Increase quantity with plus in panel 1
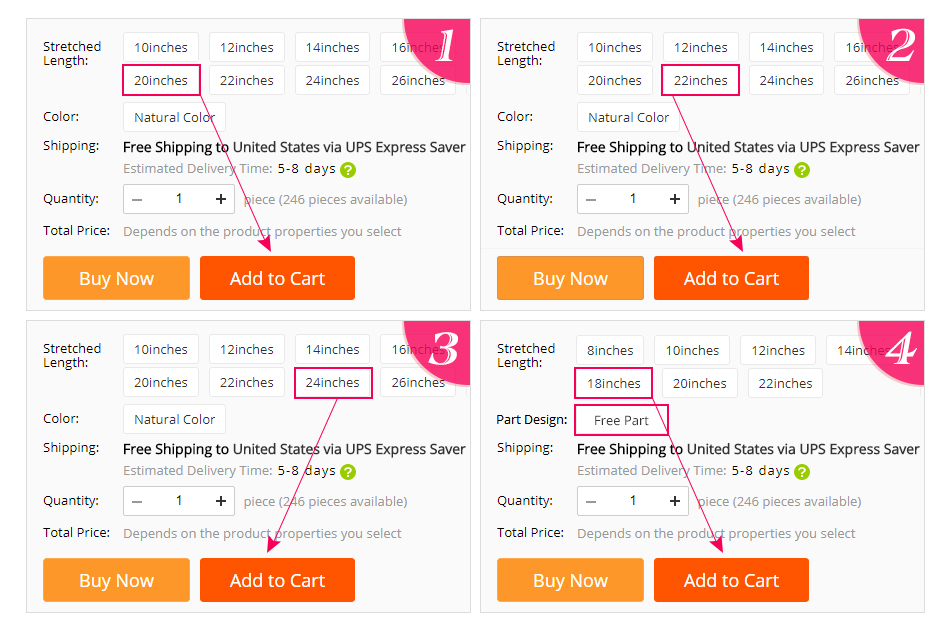 (221, 199)
